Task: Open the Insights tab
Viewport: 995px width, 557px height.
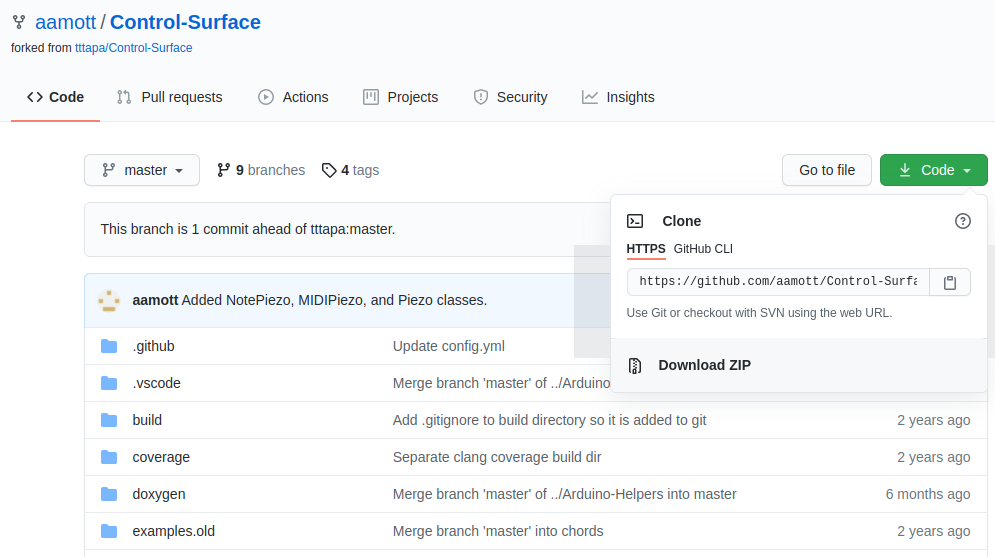Action: (618, 97)
